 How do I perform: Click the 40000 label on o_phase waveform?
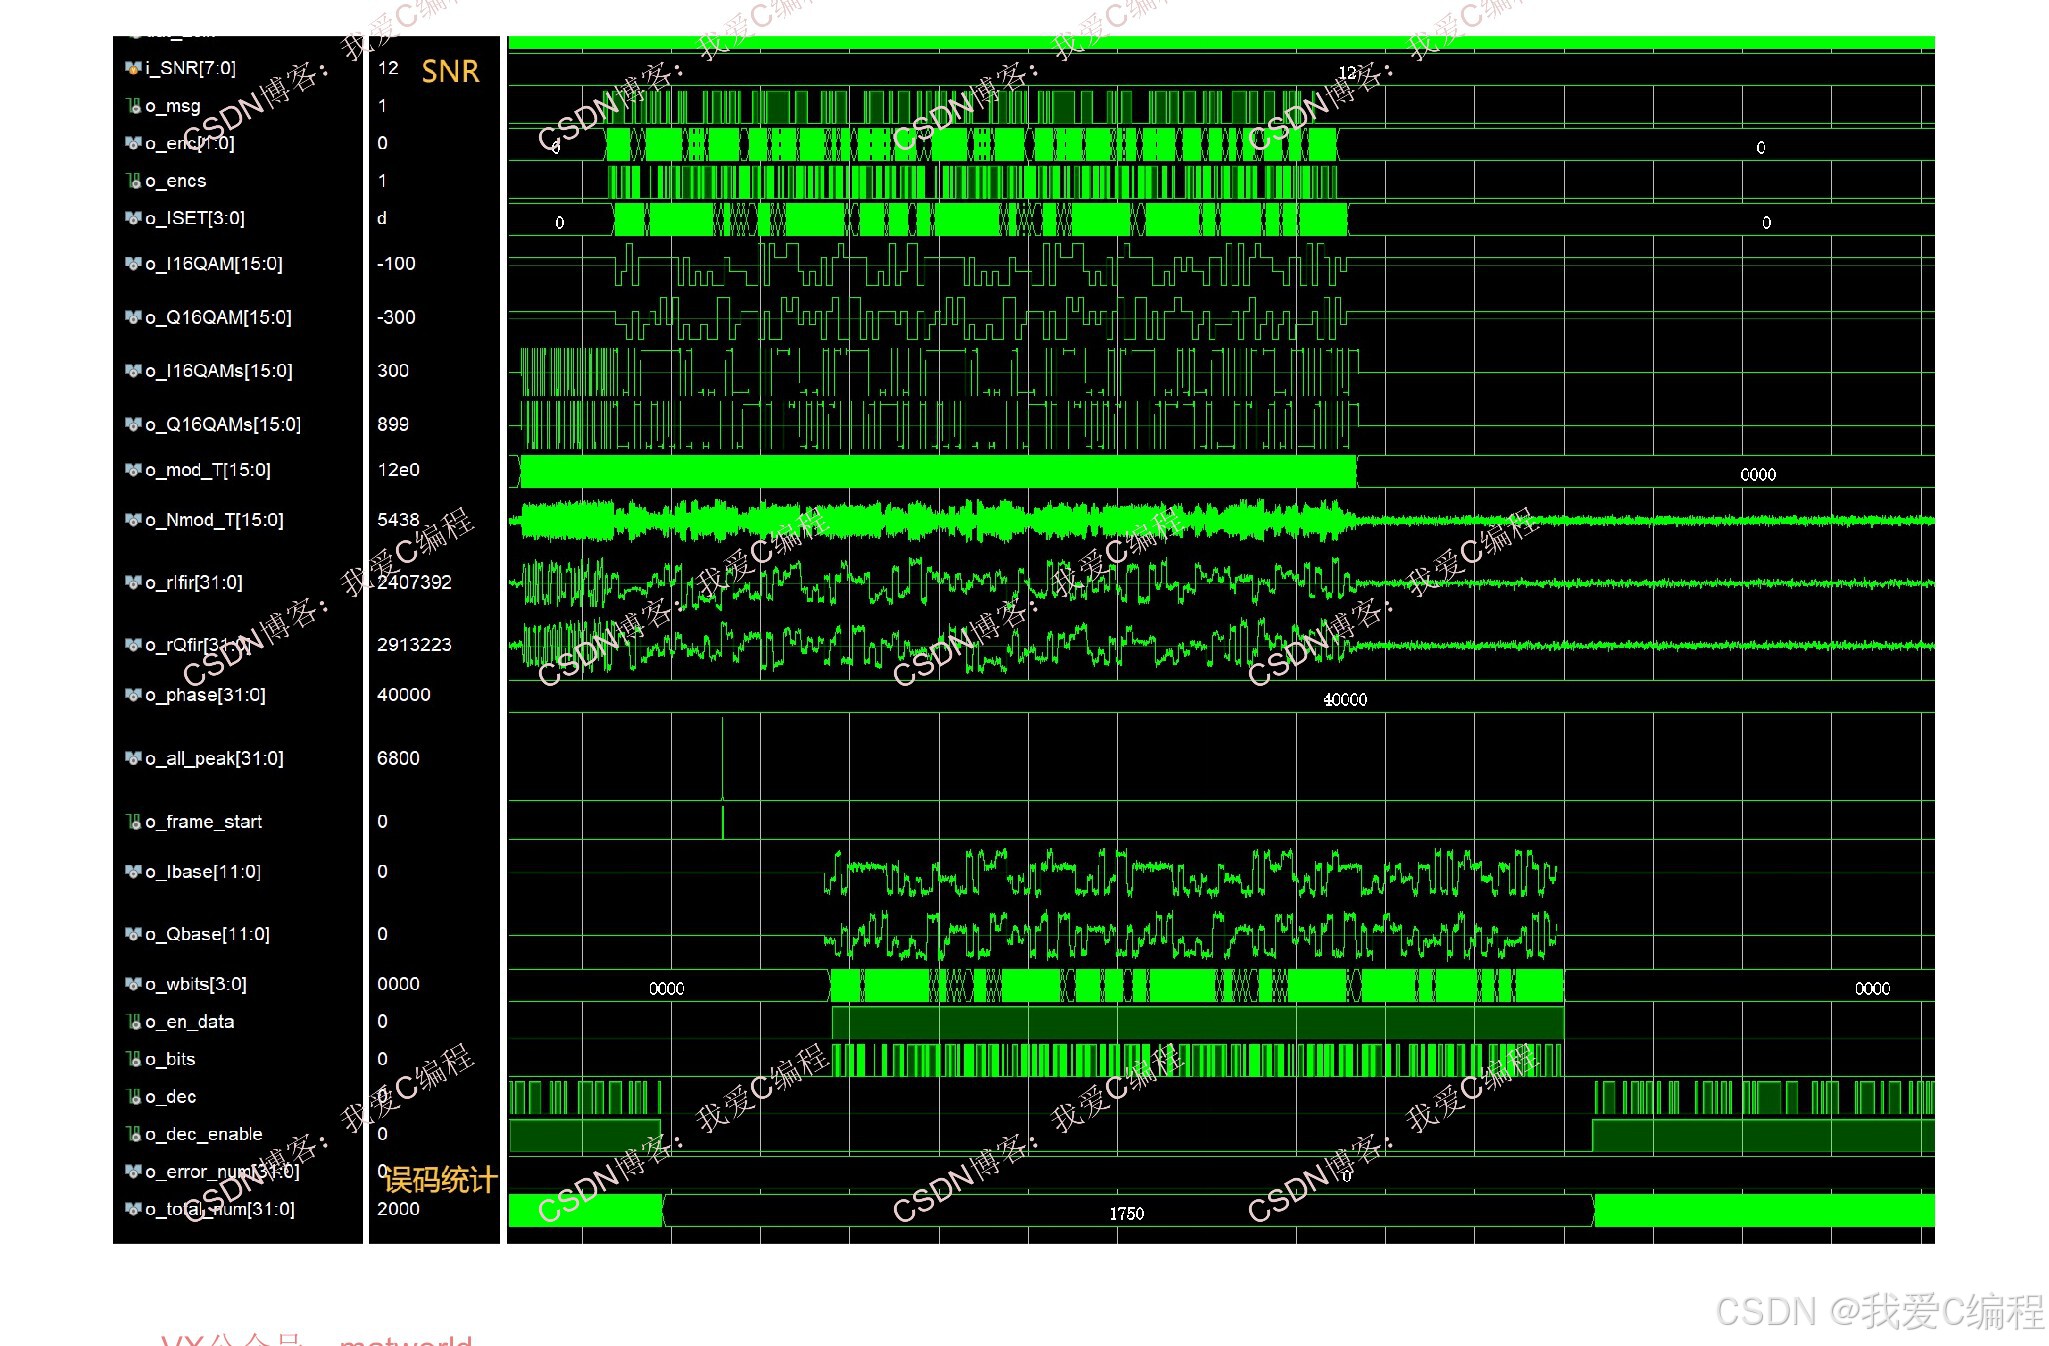point(1345,699)
